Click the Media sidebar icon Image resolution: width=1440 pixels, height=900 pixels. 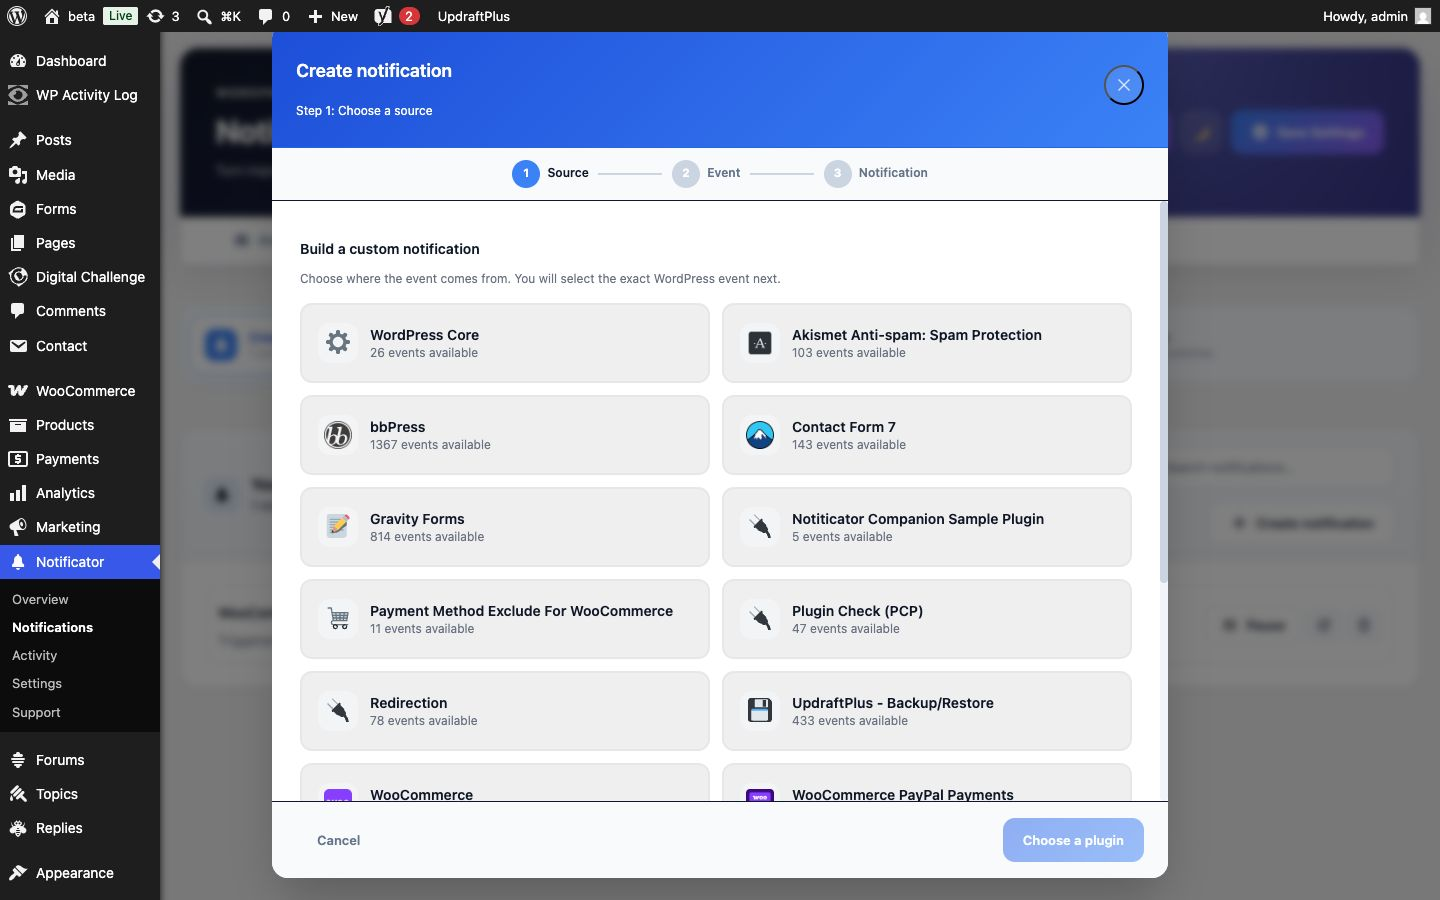pyautogui.click(x=18, y=175)
